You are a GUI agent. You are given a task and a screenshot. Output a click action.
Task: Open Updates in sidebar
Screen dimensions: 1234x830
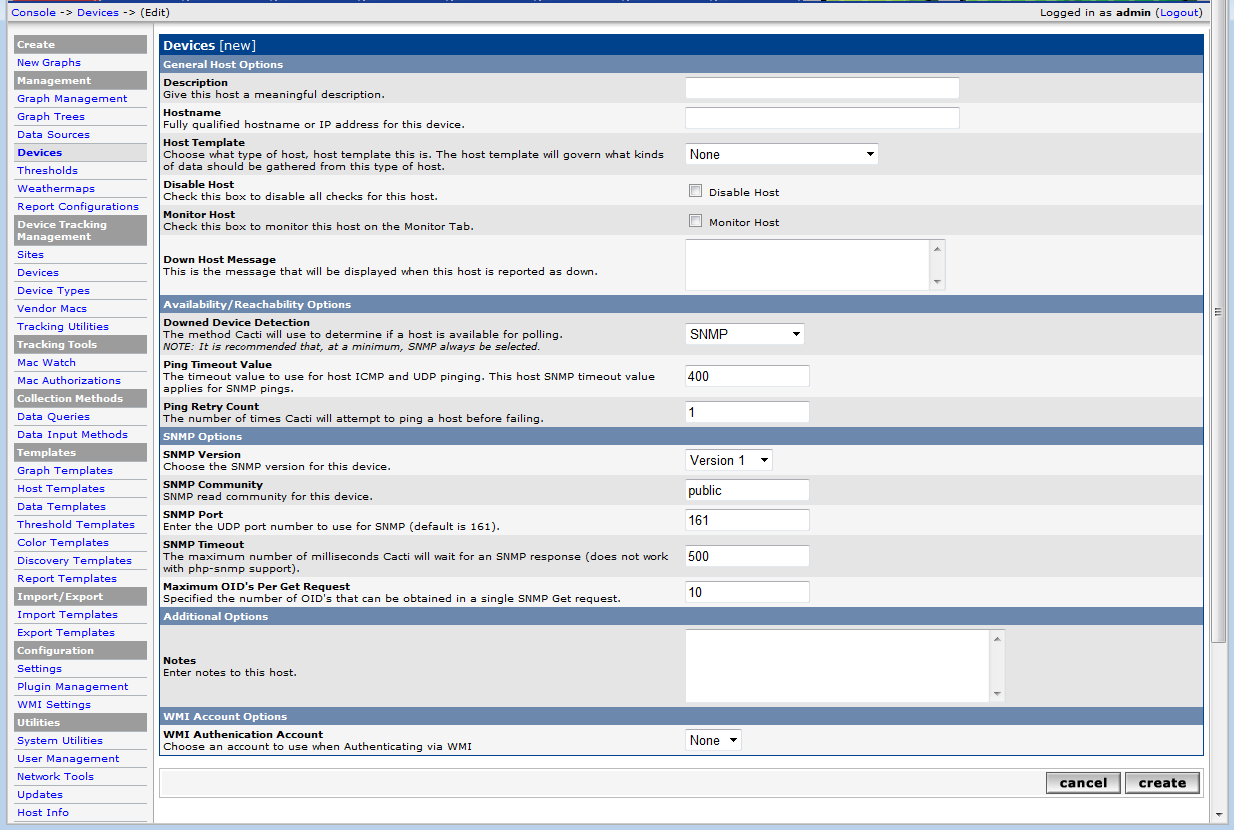(40, 794)
